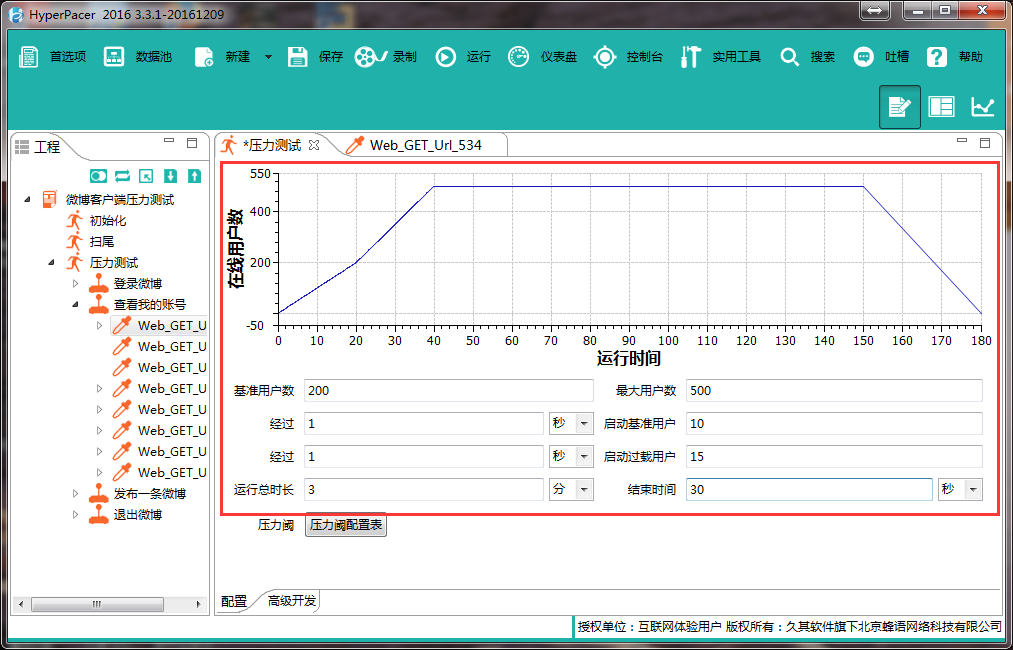
Task: Click the 新建 new document icon
Action: point(204,57)
